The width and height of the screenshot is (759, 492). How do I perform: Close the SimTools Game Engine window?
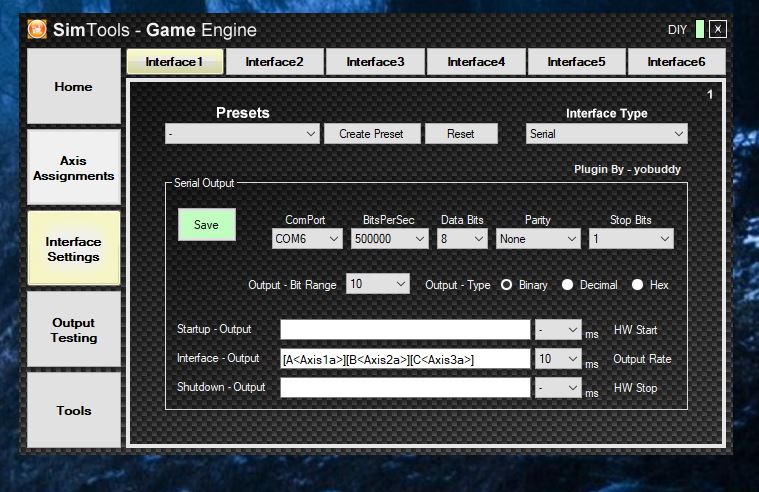pos(718,29)
